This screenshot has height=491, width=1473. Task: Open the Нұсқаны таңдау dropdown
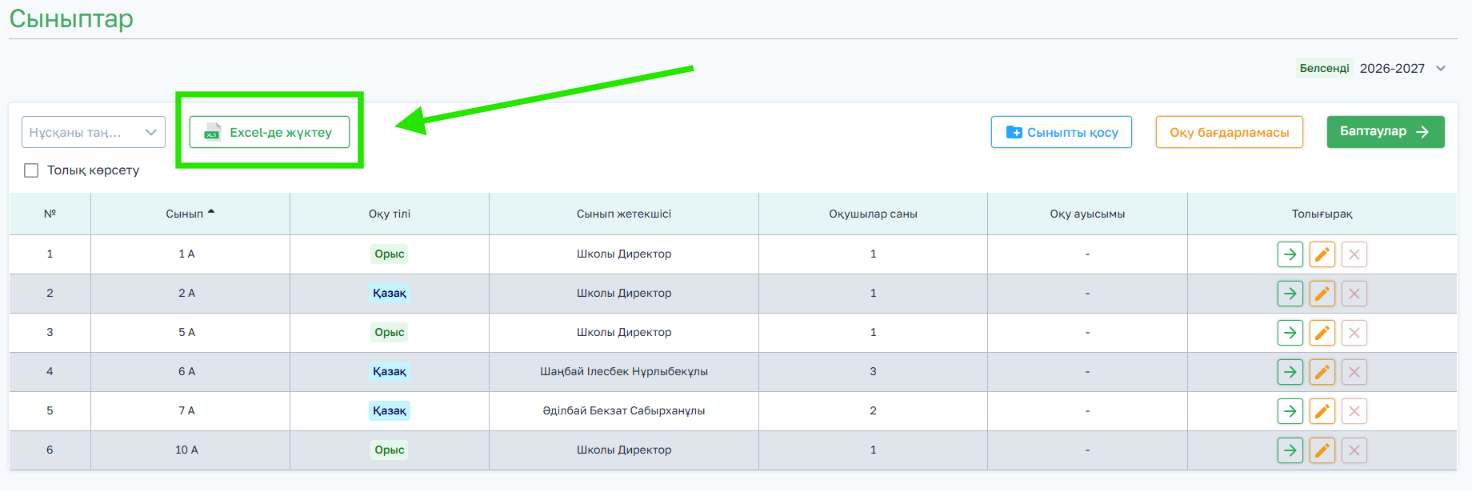(94, 132)
